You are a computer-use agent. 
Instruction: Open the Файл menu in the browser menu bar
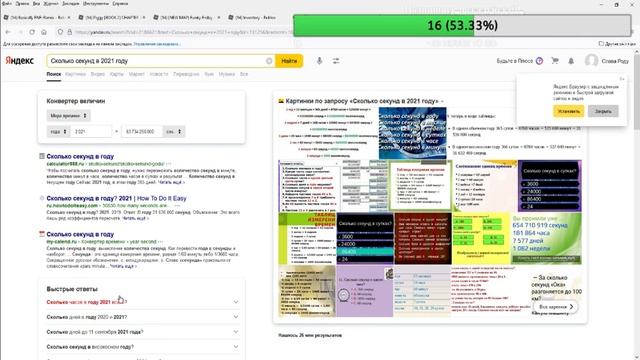coord(7,4)
